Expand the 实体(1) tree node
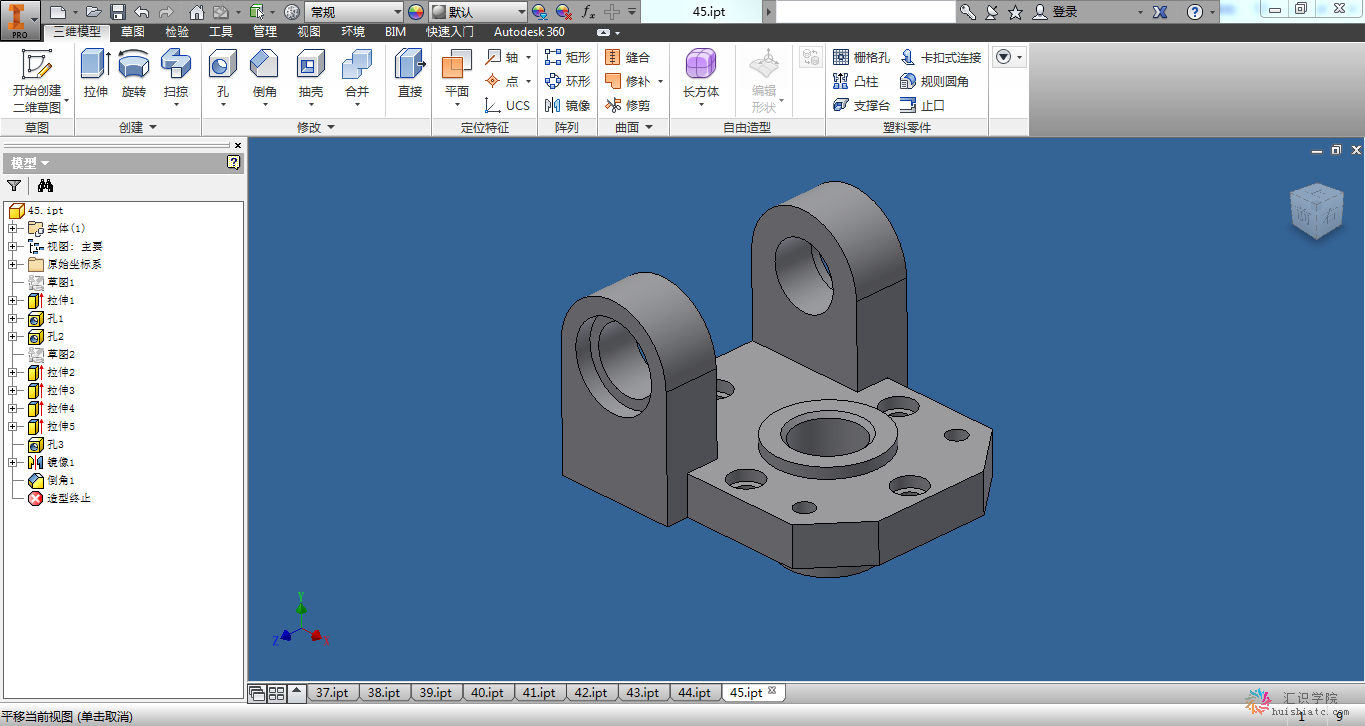 [x=13, y=228]
